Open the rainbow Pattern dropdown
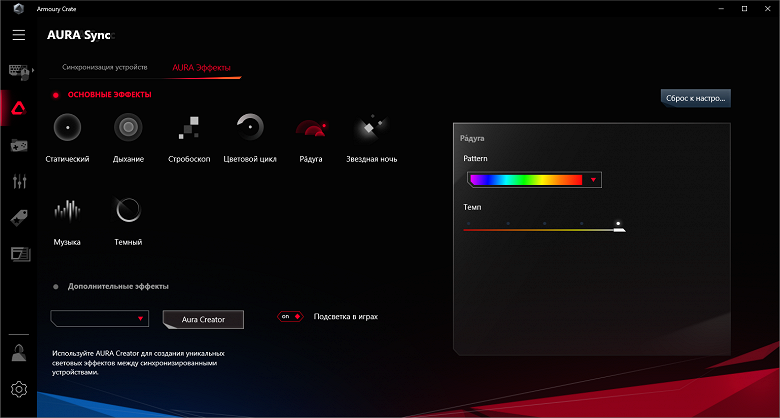780x418 pixels. coord(534,180)
